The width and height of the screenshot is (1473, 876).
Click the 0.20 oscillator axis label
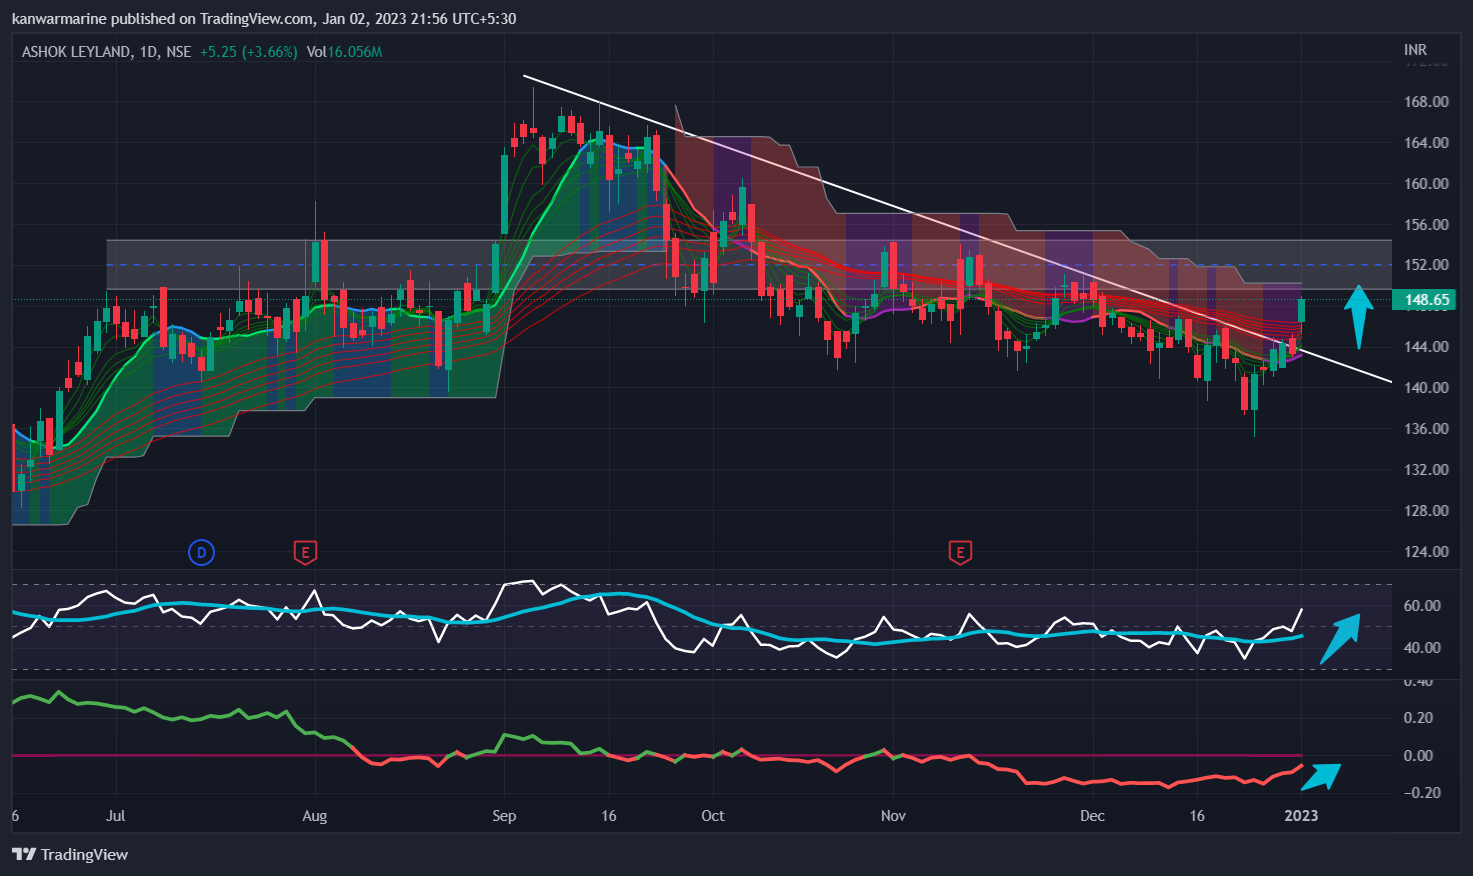click(x=1418, y=717)
